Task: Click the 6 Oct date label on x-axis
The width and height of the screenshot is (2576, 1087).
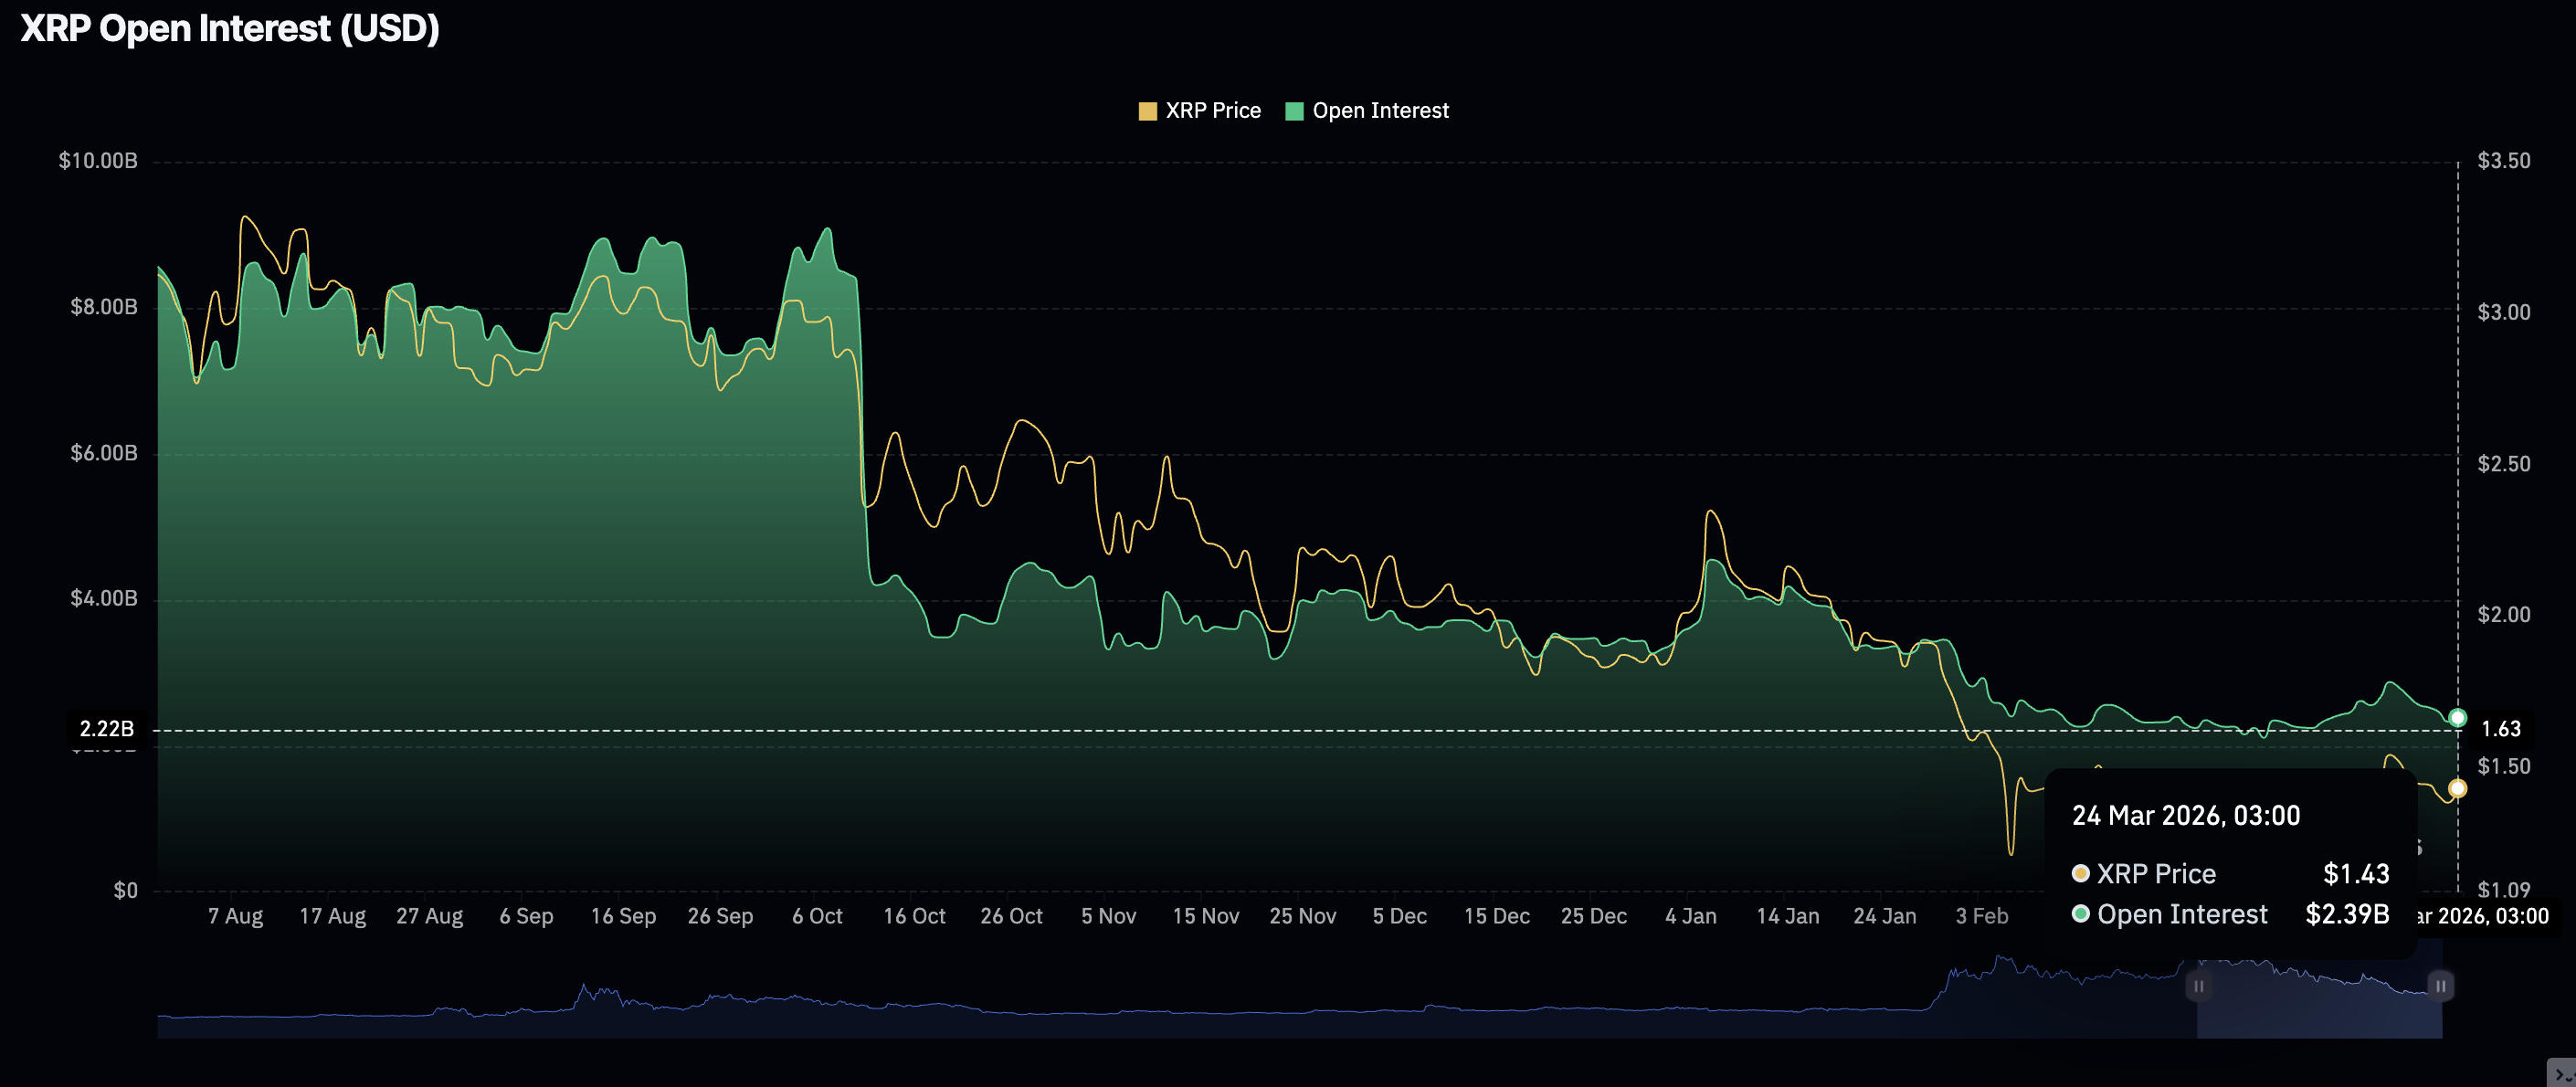Action: click(817, 916)
